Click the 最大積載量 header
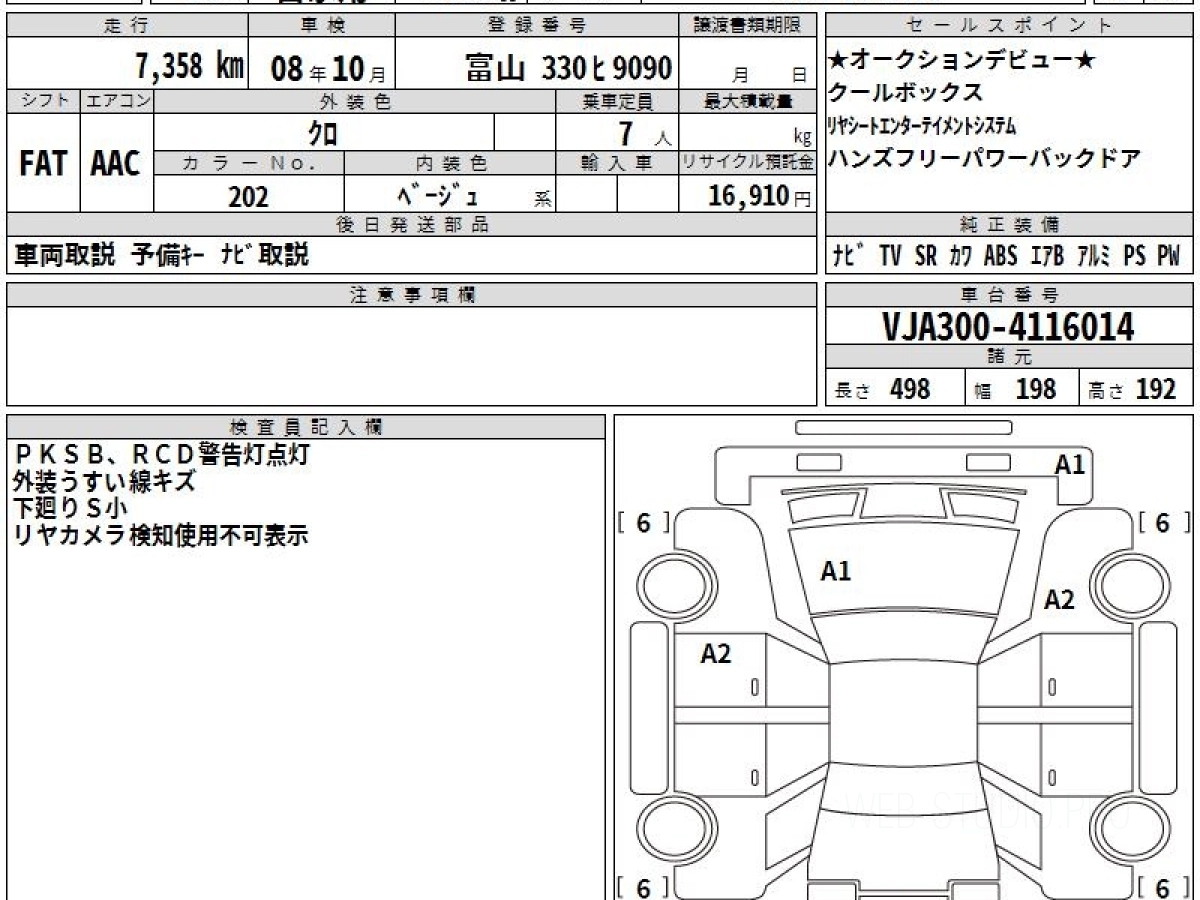The image size is (1200, 900). [x=748, y=101]
